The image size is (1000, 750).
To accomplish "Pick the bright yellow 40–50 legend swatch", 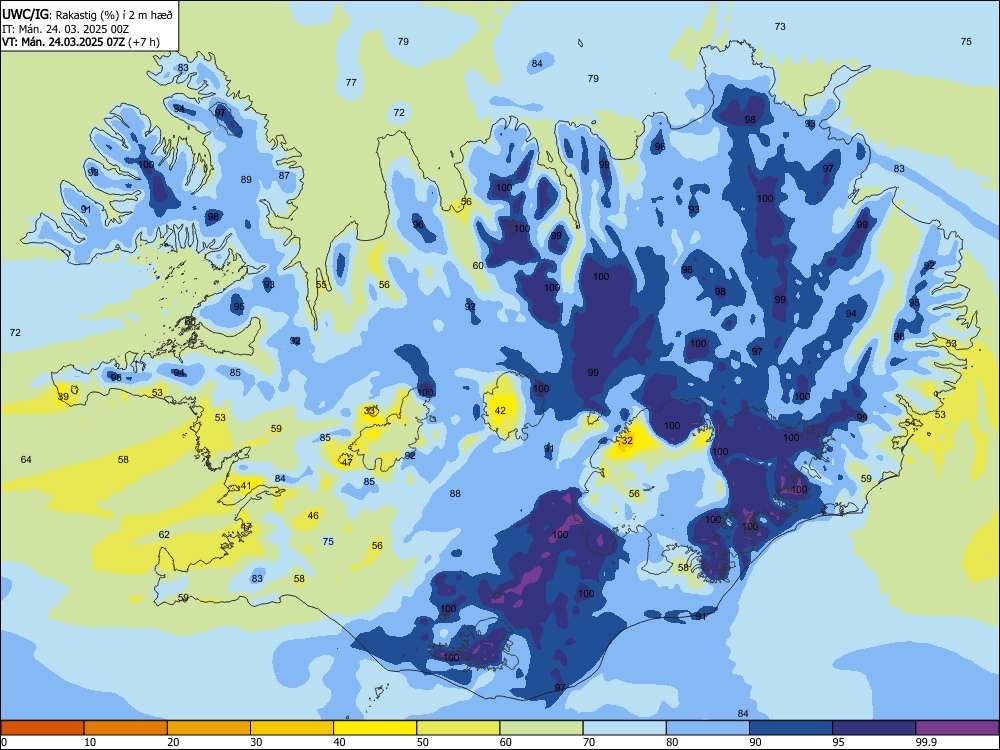I will pos(375,728).
